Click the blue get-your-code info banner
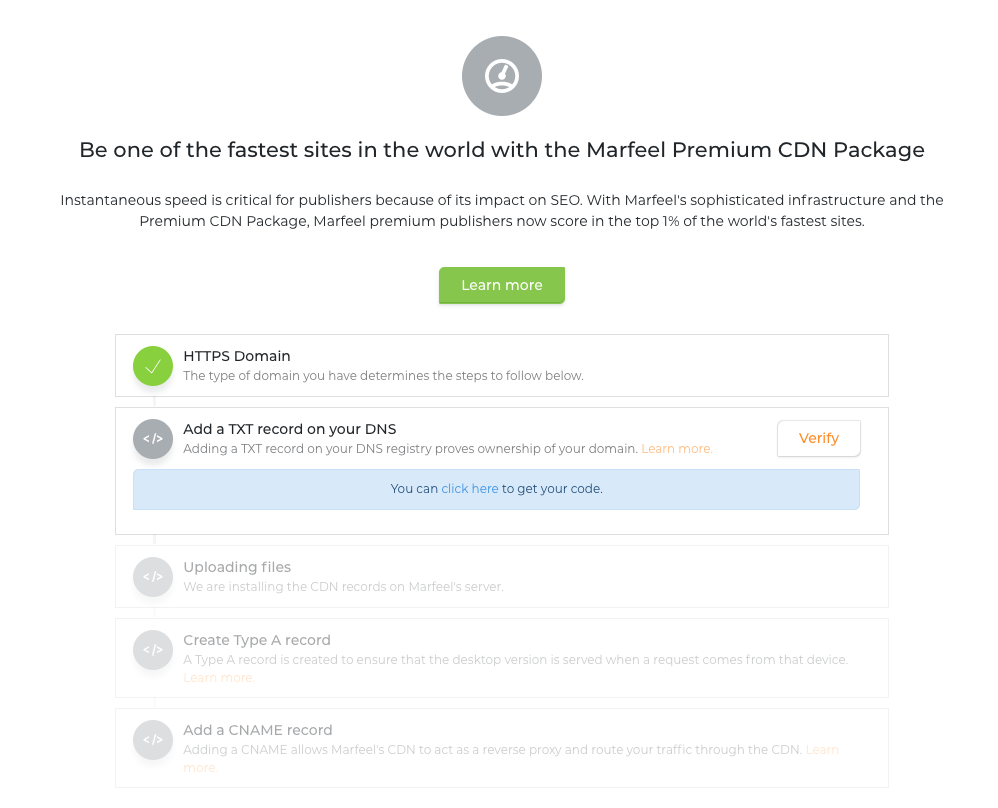This screenshot has height=808, width=998. [x=496, y=489]
